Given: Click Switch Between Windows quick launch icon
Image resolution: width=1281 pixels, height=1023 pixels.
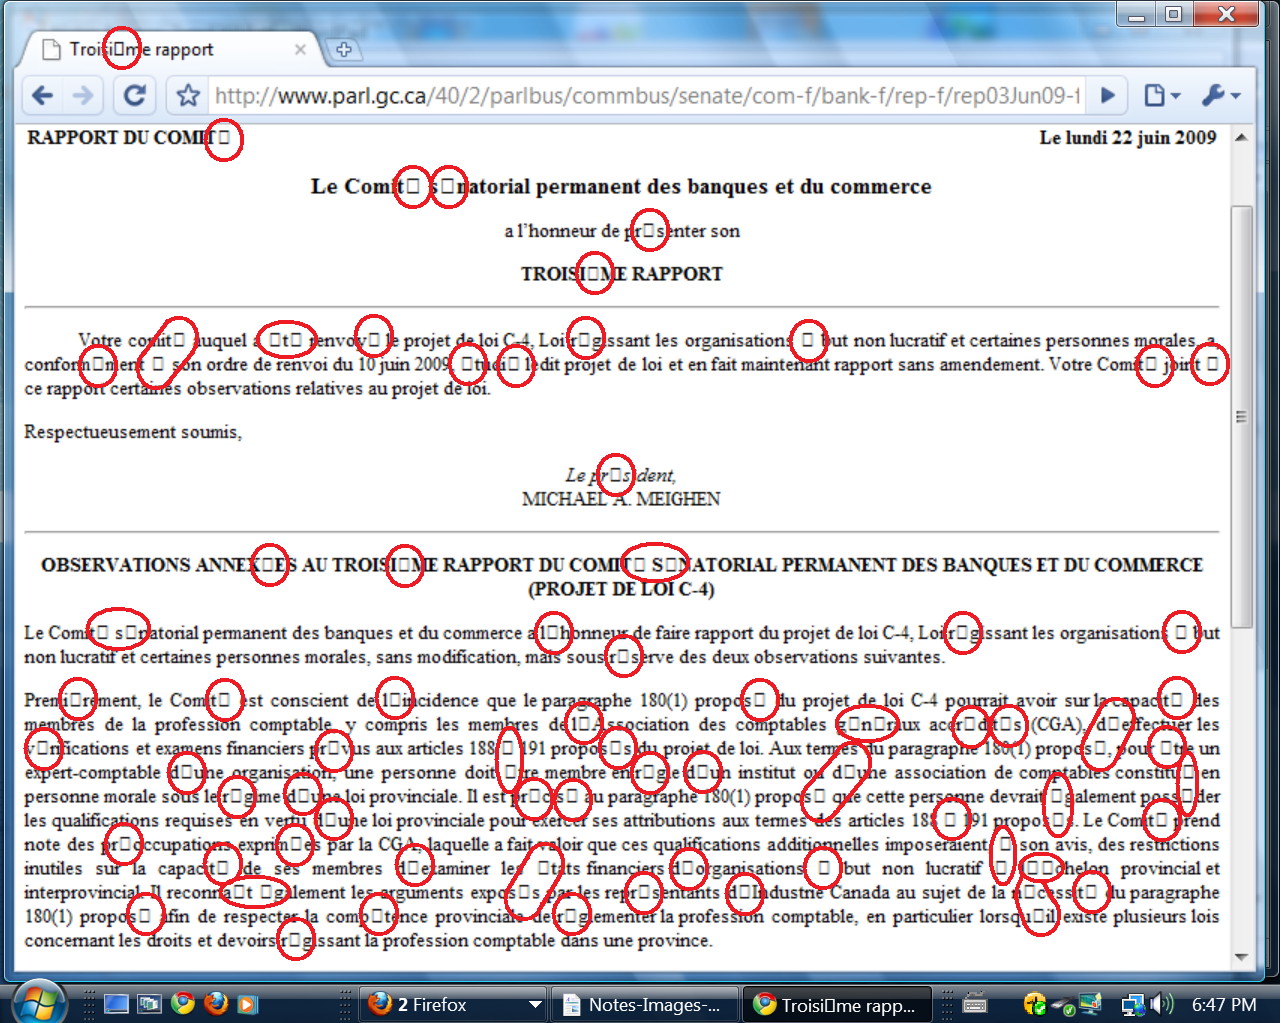Looking at the screenshot, I should point(149,1004).
